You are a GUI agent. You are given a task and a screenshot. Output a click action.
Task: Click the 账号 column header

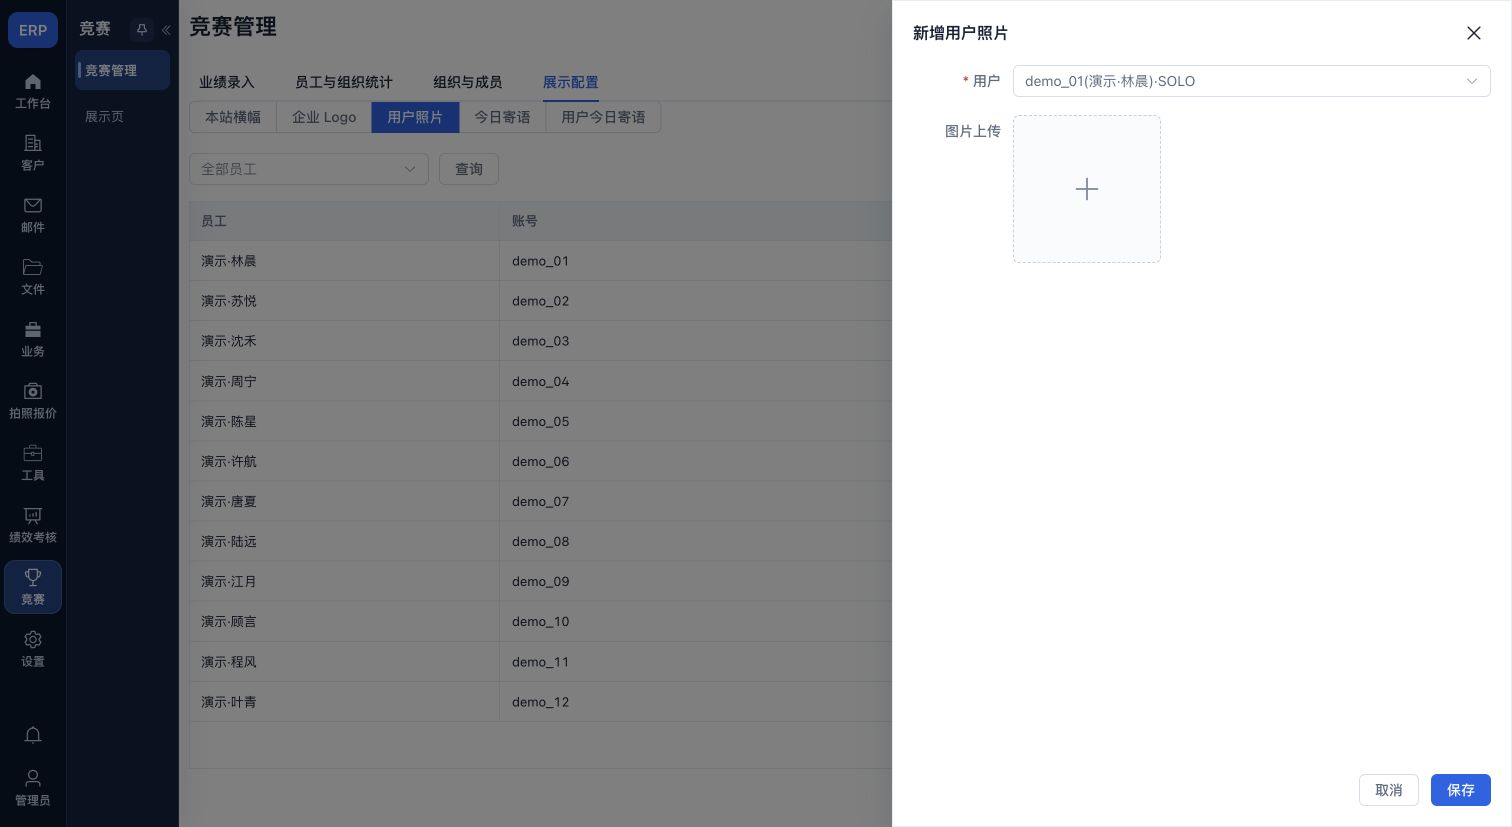tap(695, 221)
